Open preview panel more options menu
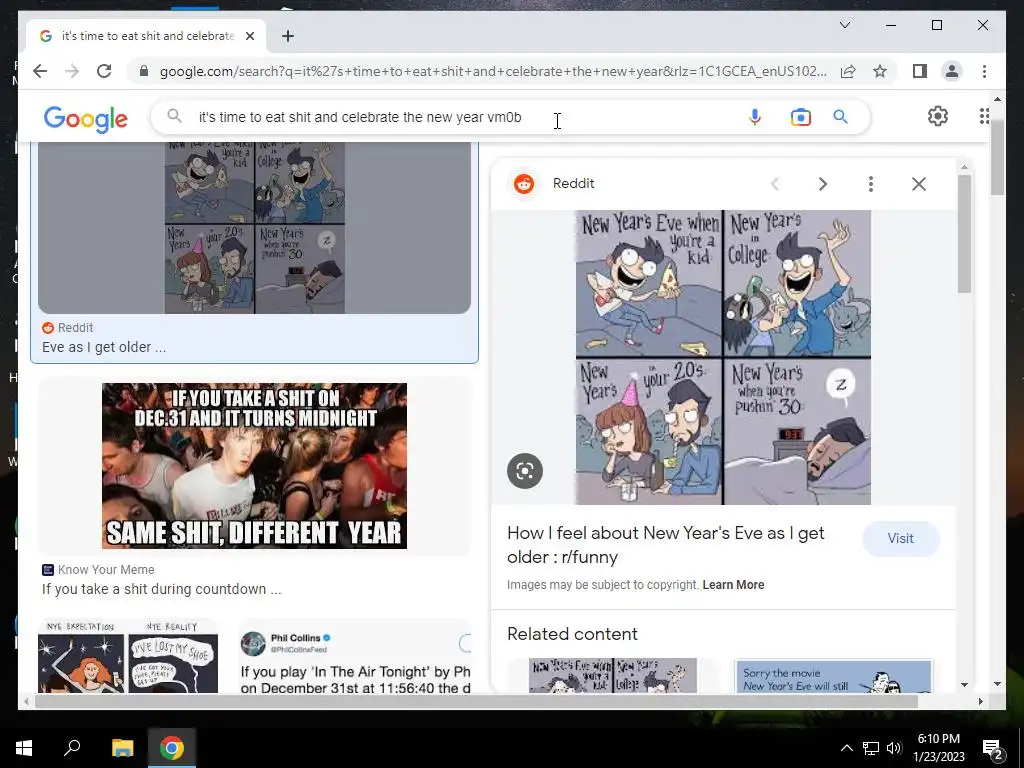 pyautogui.click(x=871, y=184)
